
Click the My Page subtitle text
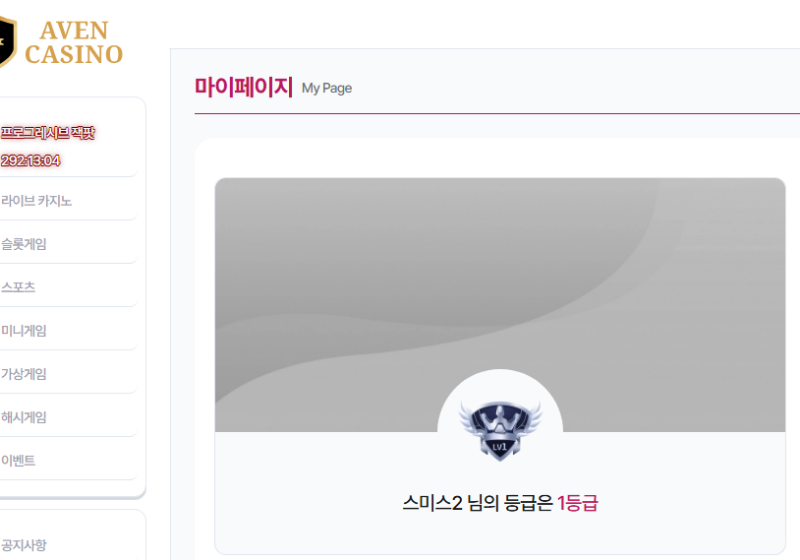(x=327, y=88)
